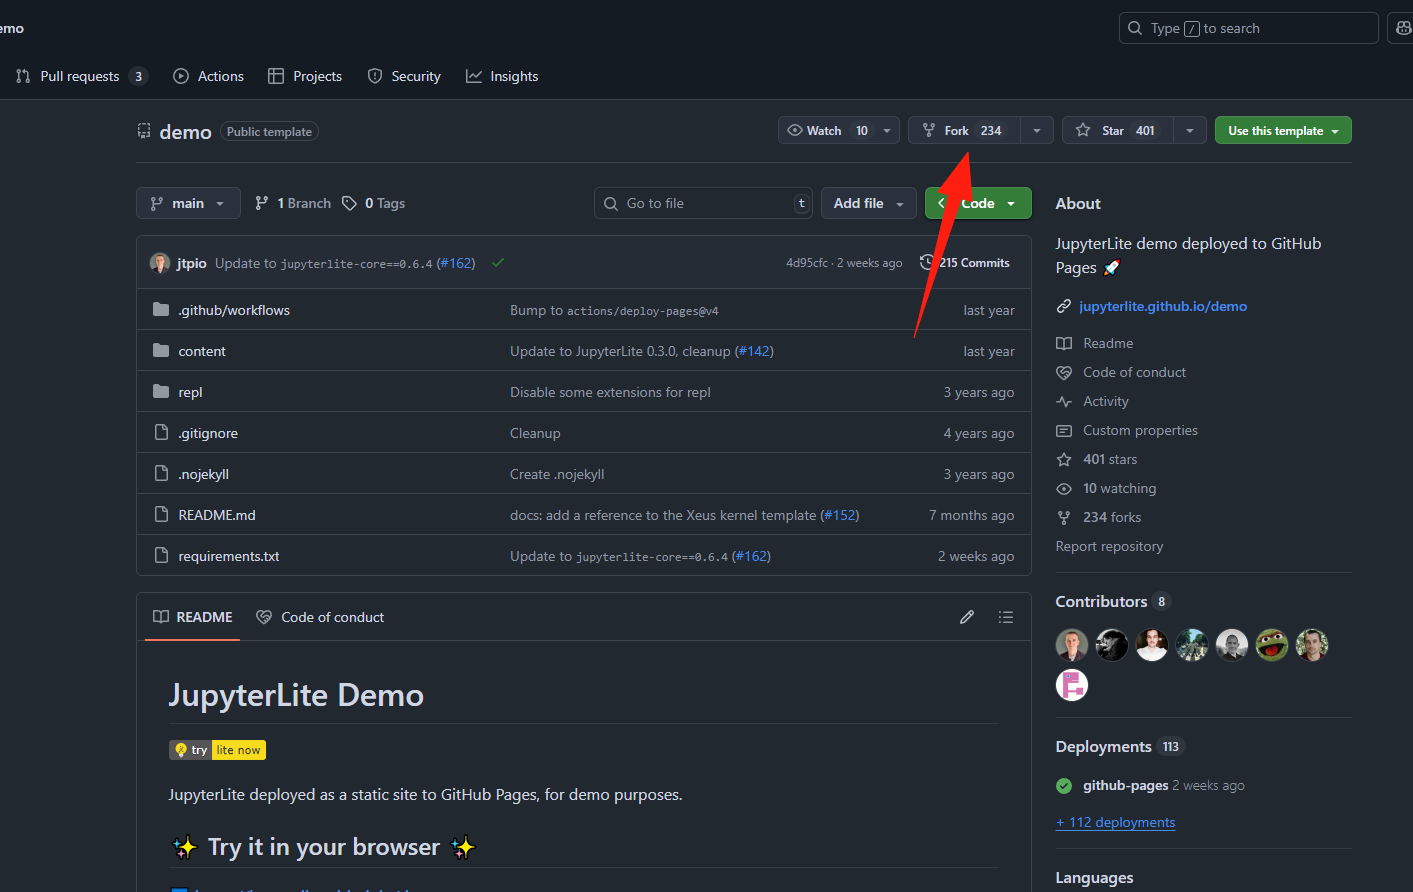Click Report repository

click(x=1109, y=546)
